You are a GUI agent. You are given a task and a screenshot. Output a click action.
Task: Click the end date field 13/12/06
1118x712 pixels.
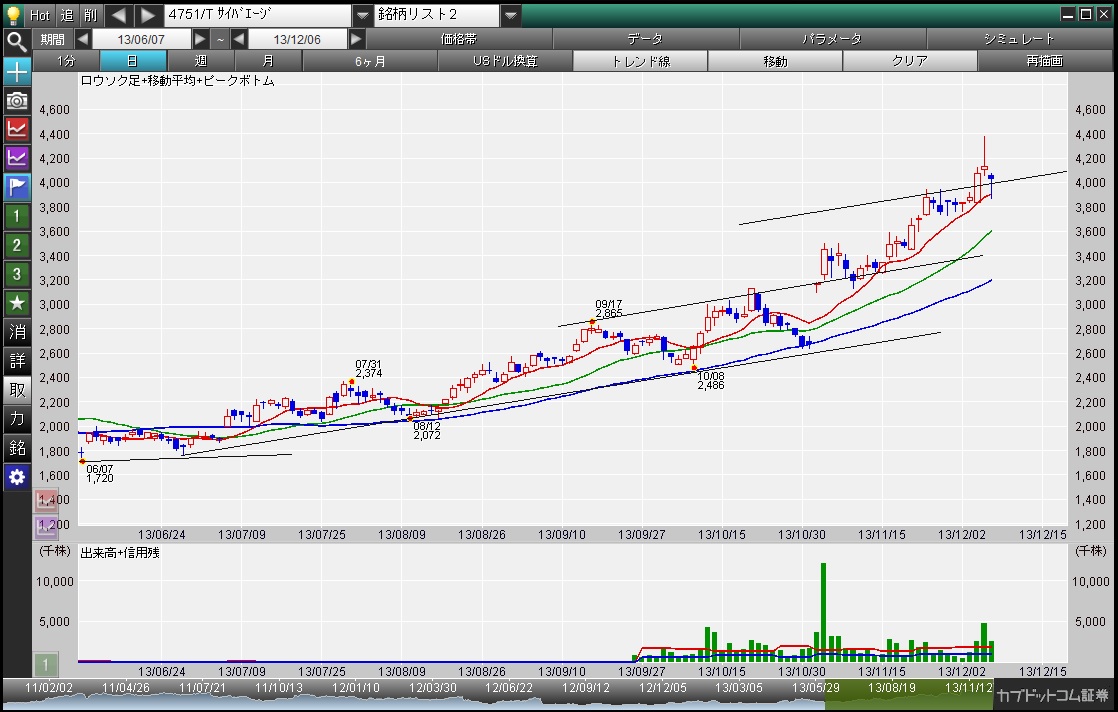(x=297, y=38)
